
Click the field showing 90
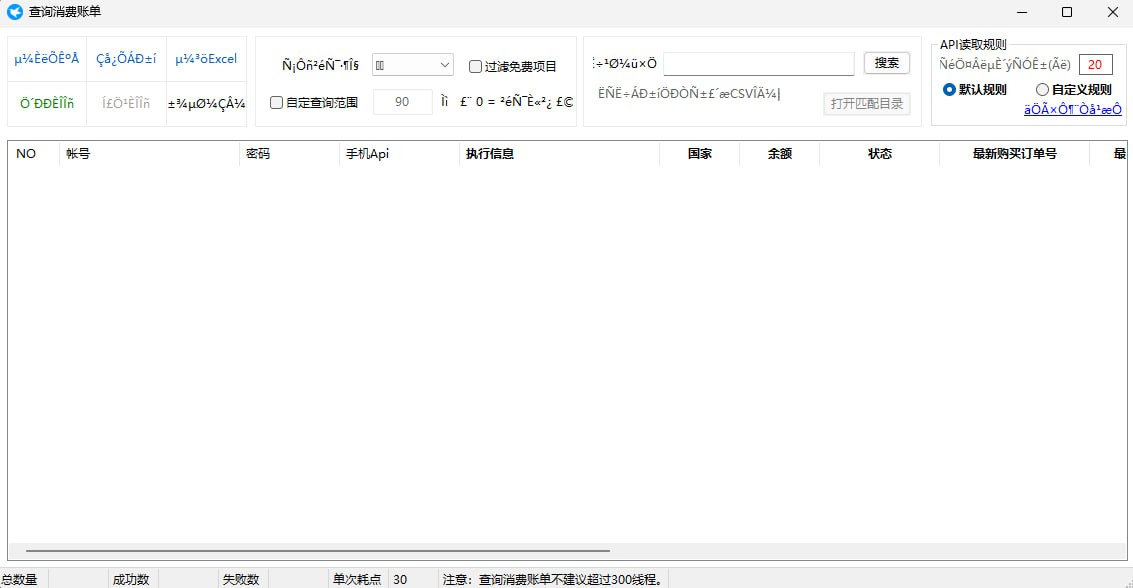(402, 102)
